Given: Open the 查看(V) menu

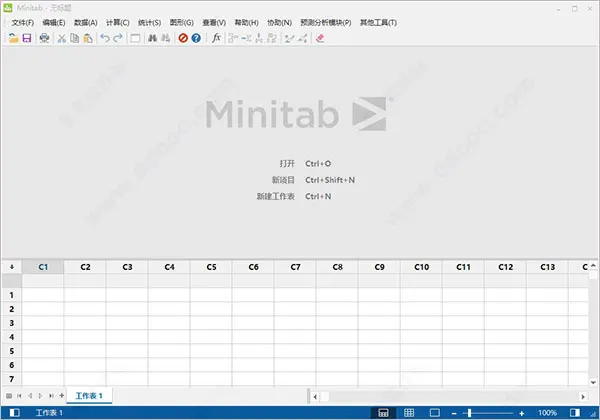Looking at the screenshot, I should 214,23.
